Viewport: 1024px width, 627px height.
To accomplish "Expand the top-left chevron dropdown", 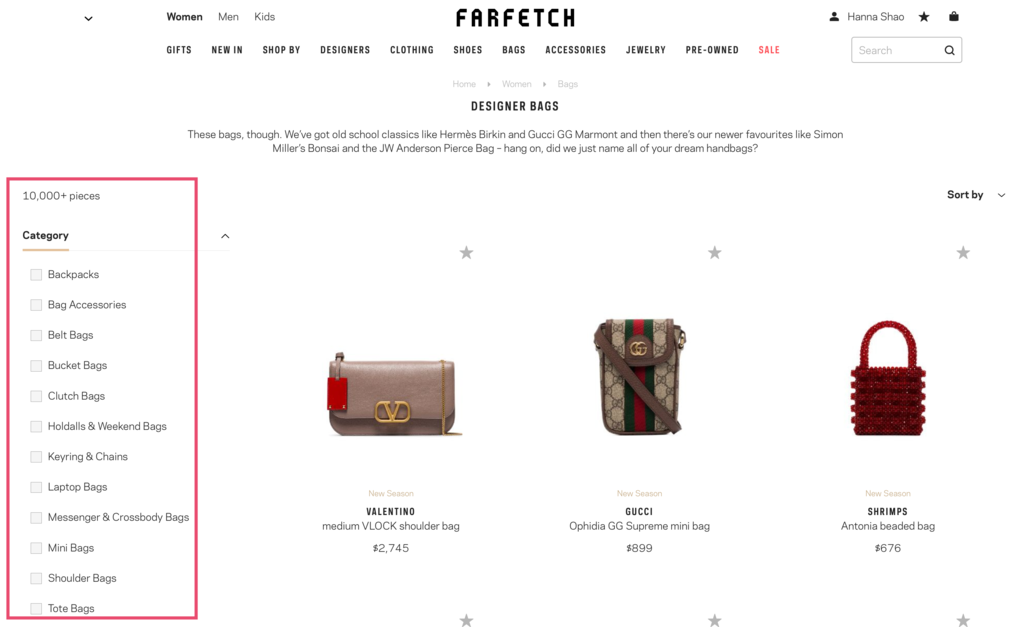I will (x=88, y=18).
